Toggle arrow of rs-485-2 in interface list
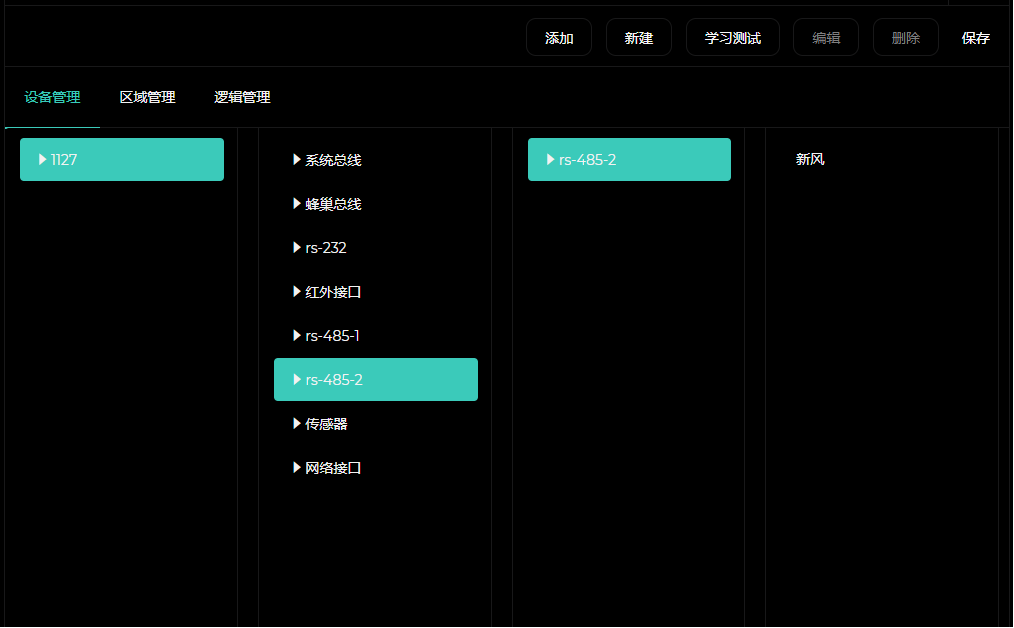The width and height of the screenshot is (1014, 628). point(296,379)
